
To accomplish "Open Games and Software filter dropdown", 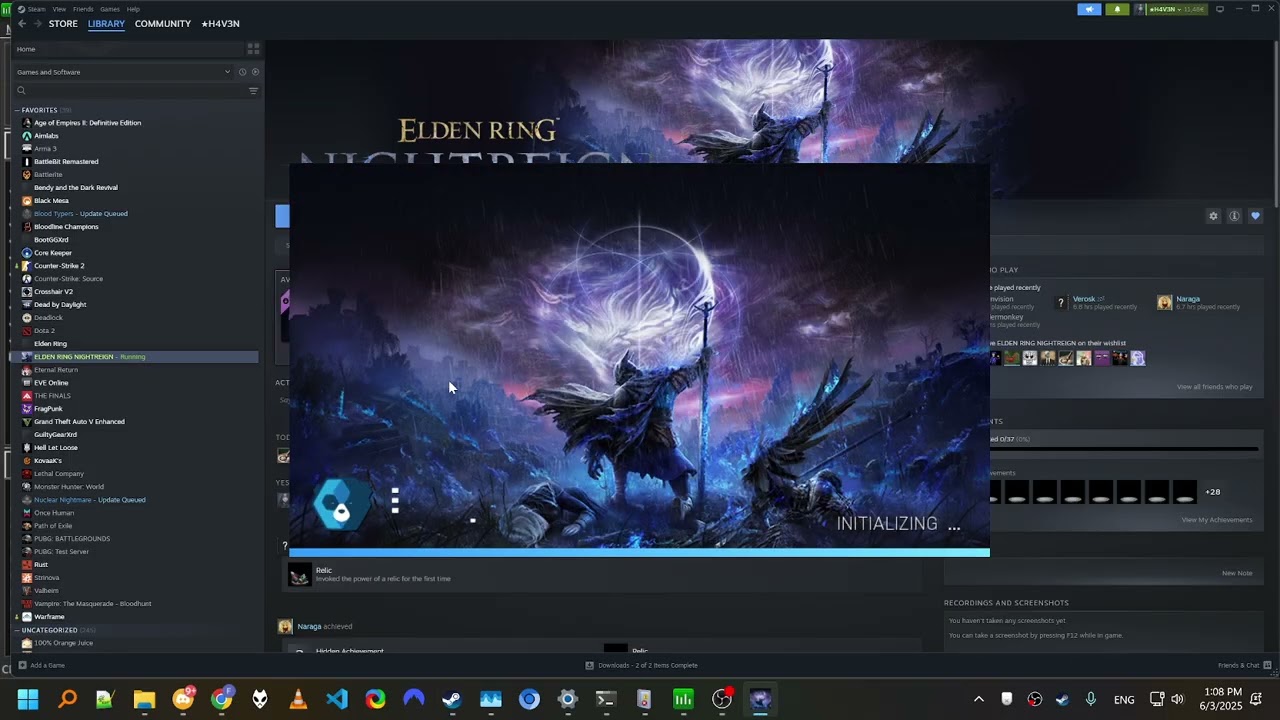I will [124, 72].
